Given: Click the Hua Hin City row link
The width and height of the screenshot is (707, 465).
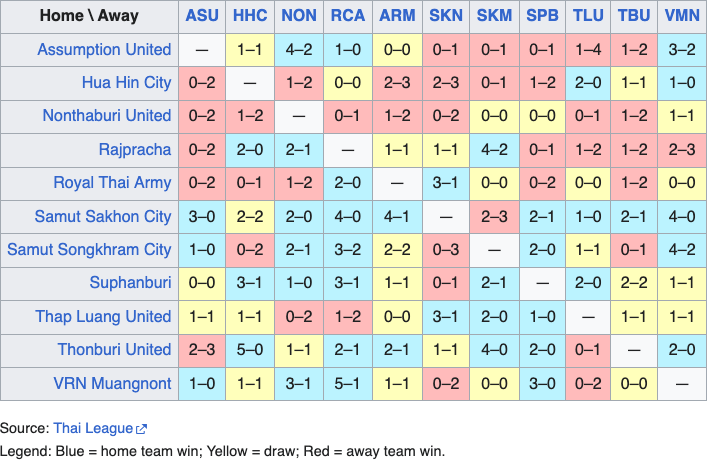Looking at the screenshot, I should (126, 82).
